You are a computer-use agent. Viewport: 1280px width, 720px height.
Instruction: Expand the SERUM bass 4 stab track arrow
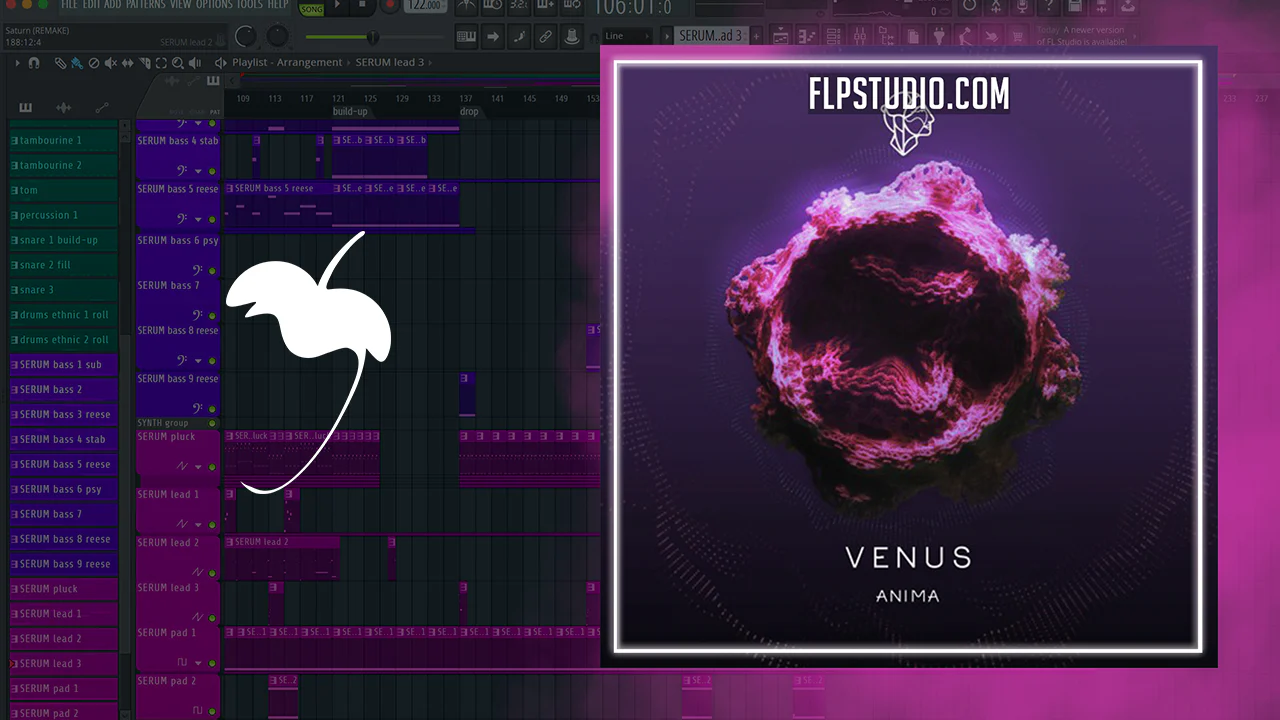click(199, 172)
